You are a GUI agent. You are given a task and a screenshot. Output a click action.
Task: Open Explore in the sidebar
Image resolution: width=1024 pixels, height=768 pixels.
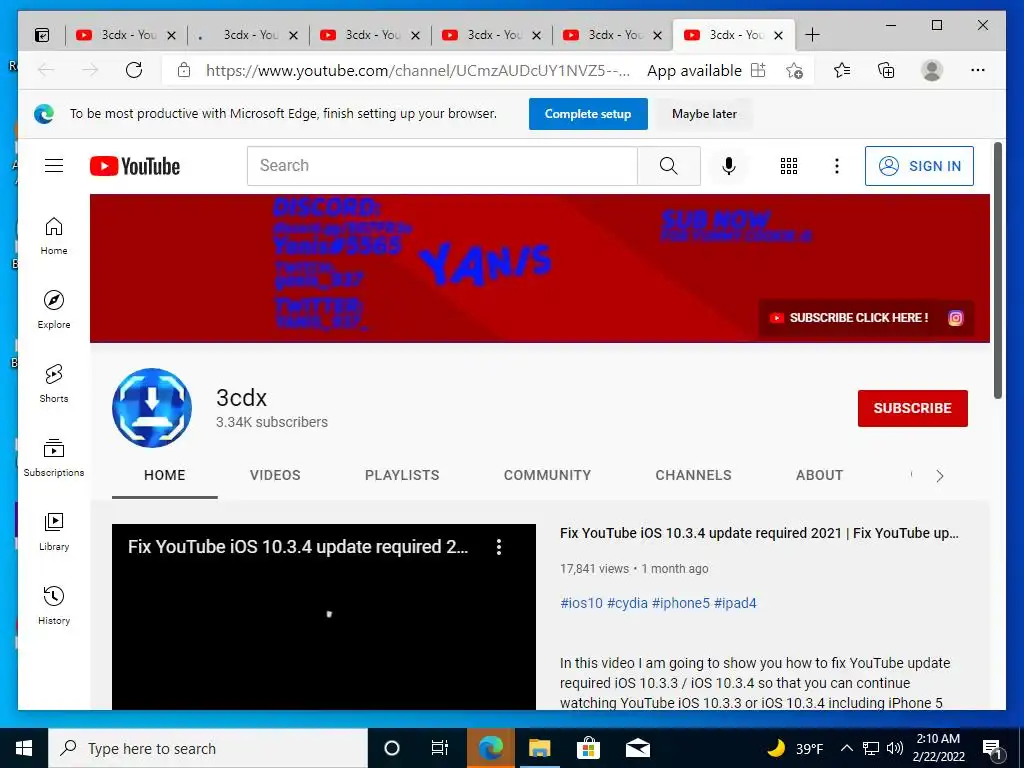coord(54,310)
